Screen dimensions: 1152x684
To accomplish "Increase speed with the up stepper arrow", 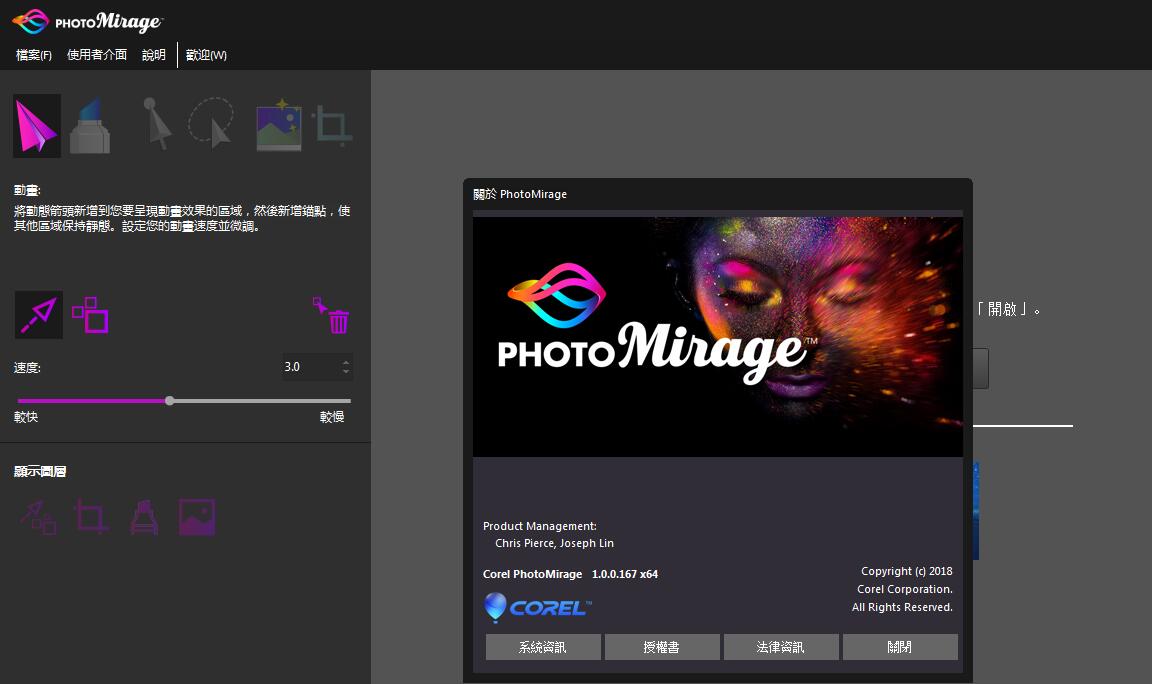I will click(346, 362).
